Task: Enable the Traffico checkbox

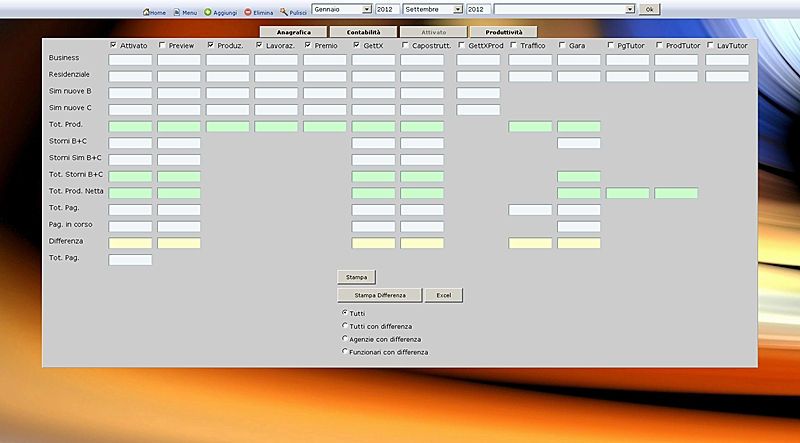Action: click(x=513, y=45)
